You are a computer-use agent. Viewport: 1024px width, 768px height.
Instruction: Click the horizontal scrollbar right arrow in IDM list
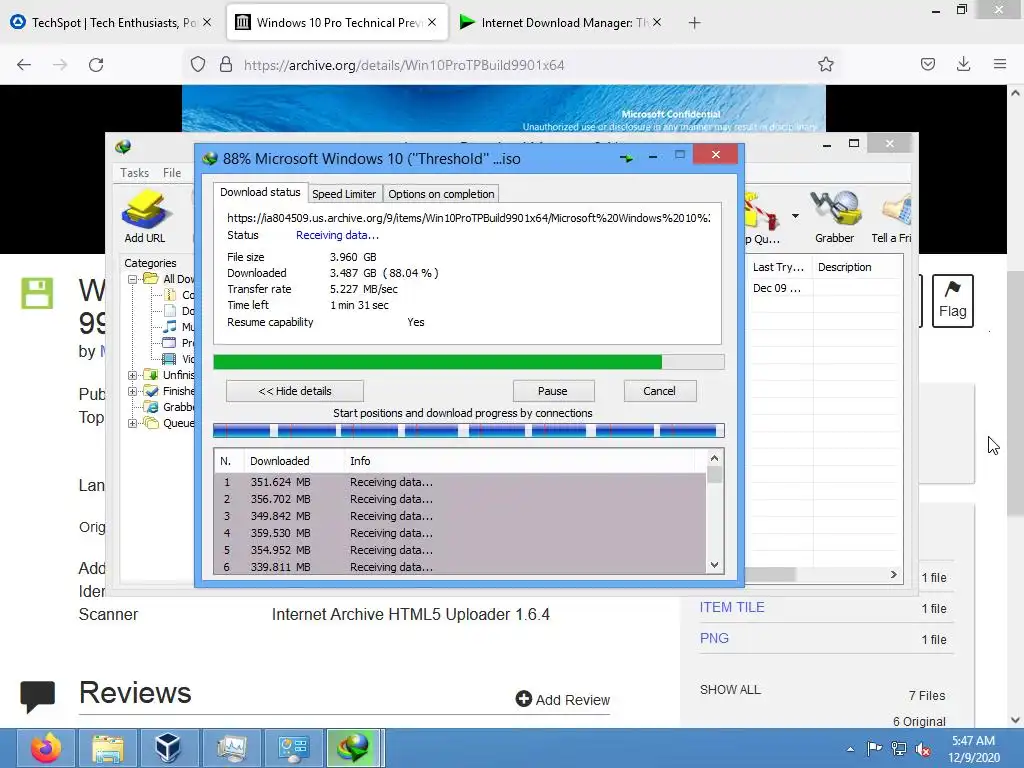(x=893, y=575)
